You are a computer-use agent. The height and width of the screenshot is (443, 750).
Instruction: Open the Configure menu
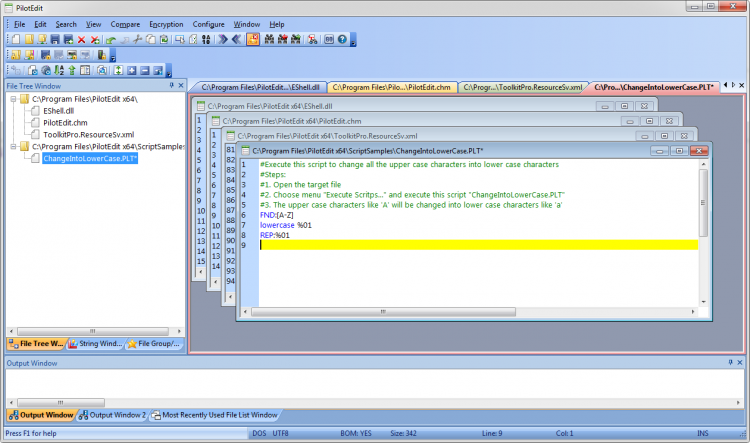tap(209, 24)
